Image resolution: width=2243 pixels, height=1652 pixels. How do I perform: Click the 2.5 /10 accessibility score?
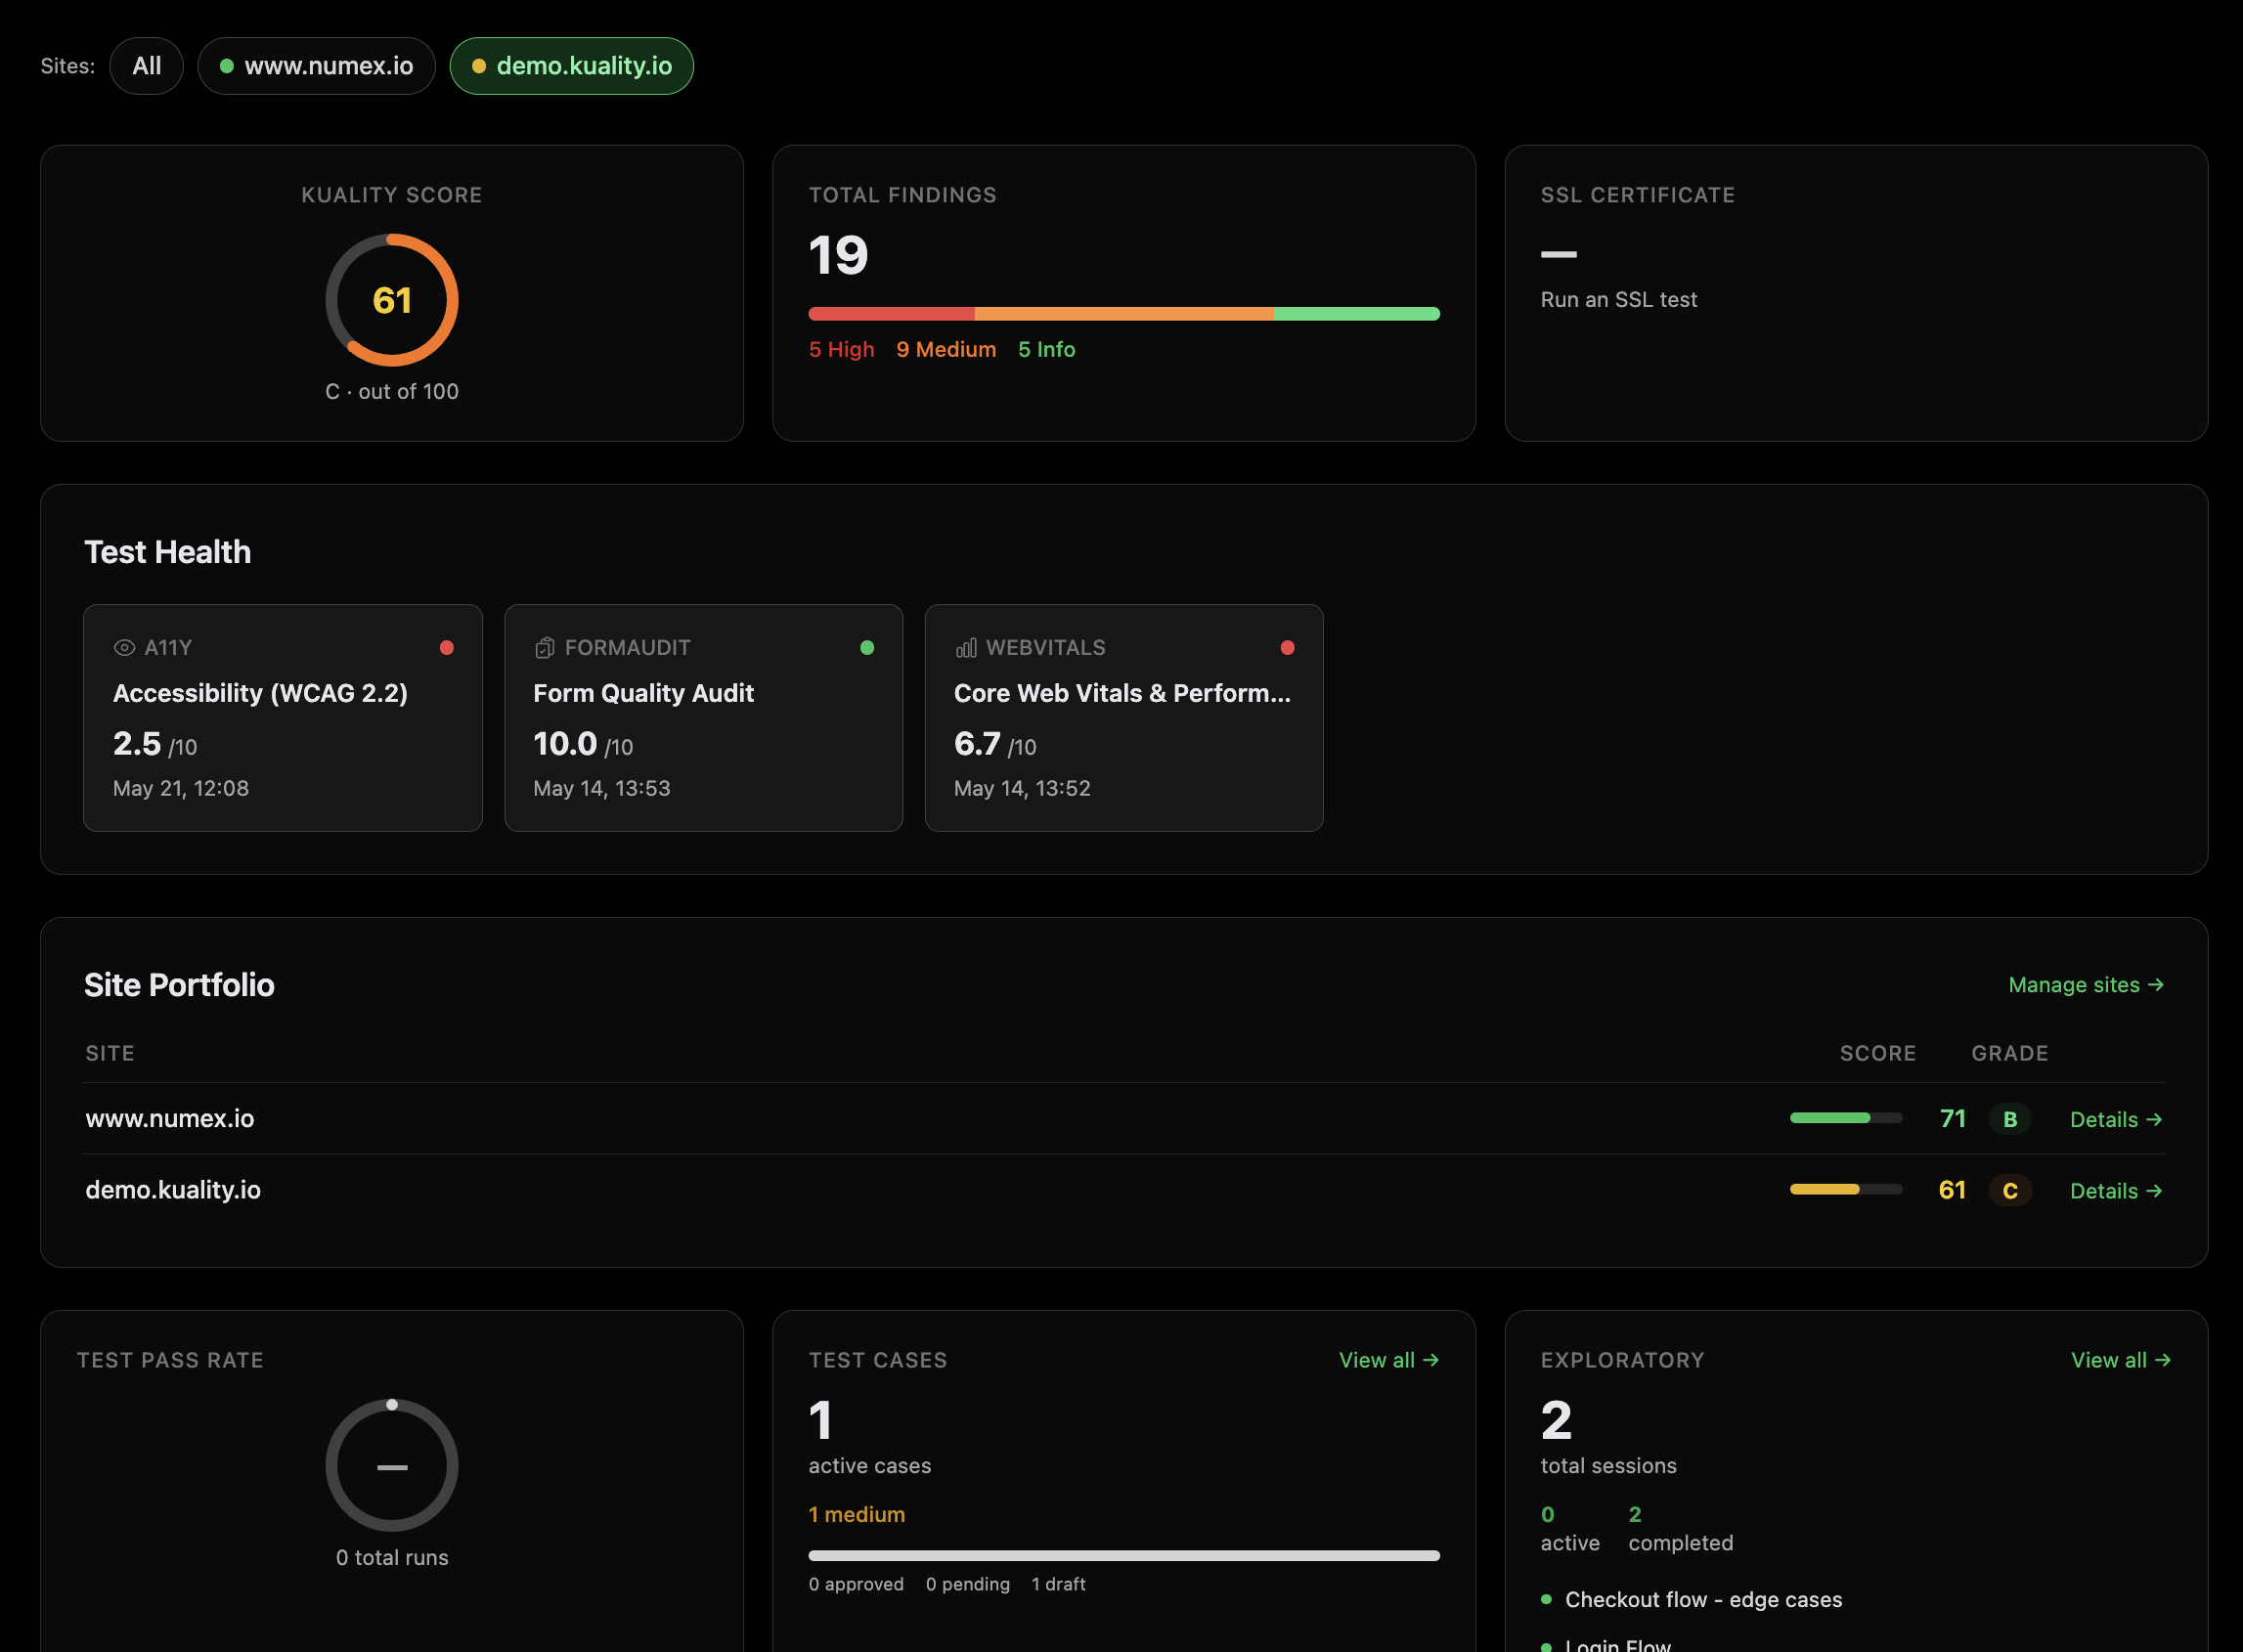point(155,744)
